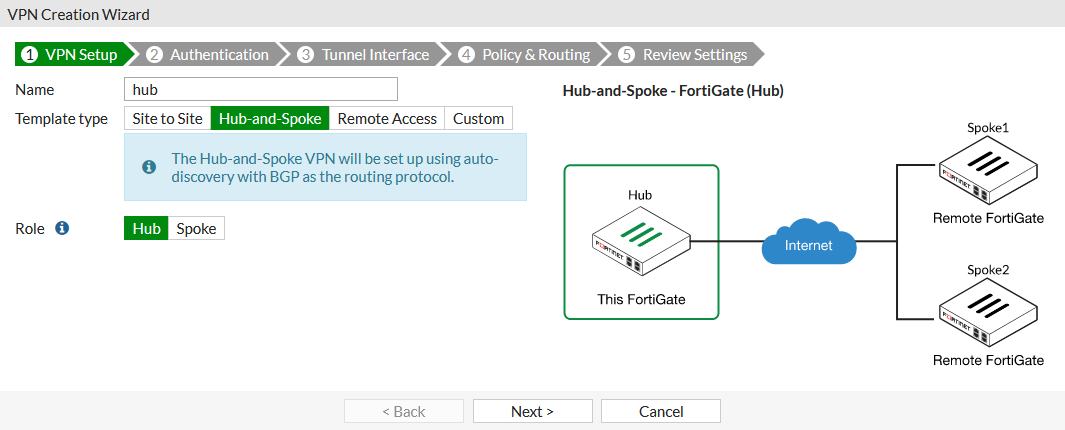Select the Hub role option

coord(146,228)
